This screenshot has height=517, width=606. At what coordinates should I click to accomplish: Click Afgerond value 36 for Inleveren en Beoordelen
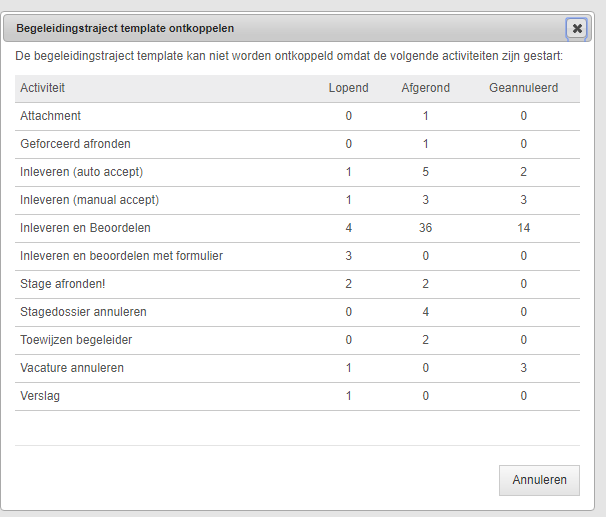click(x=426, y=228)
